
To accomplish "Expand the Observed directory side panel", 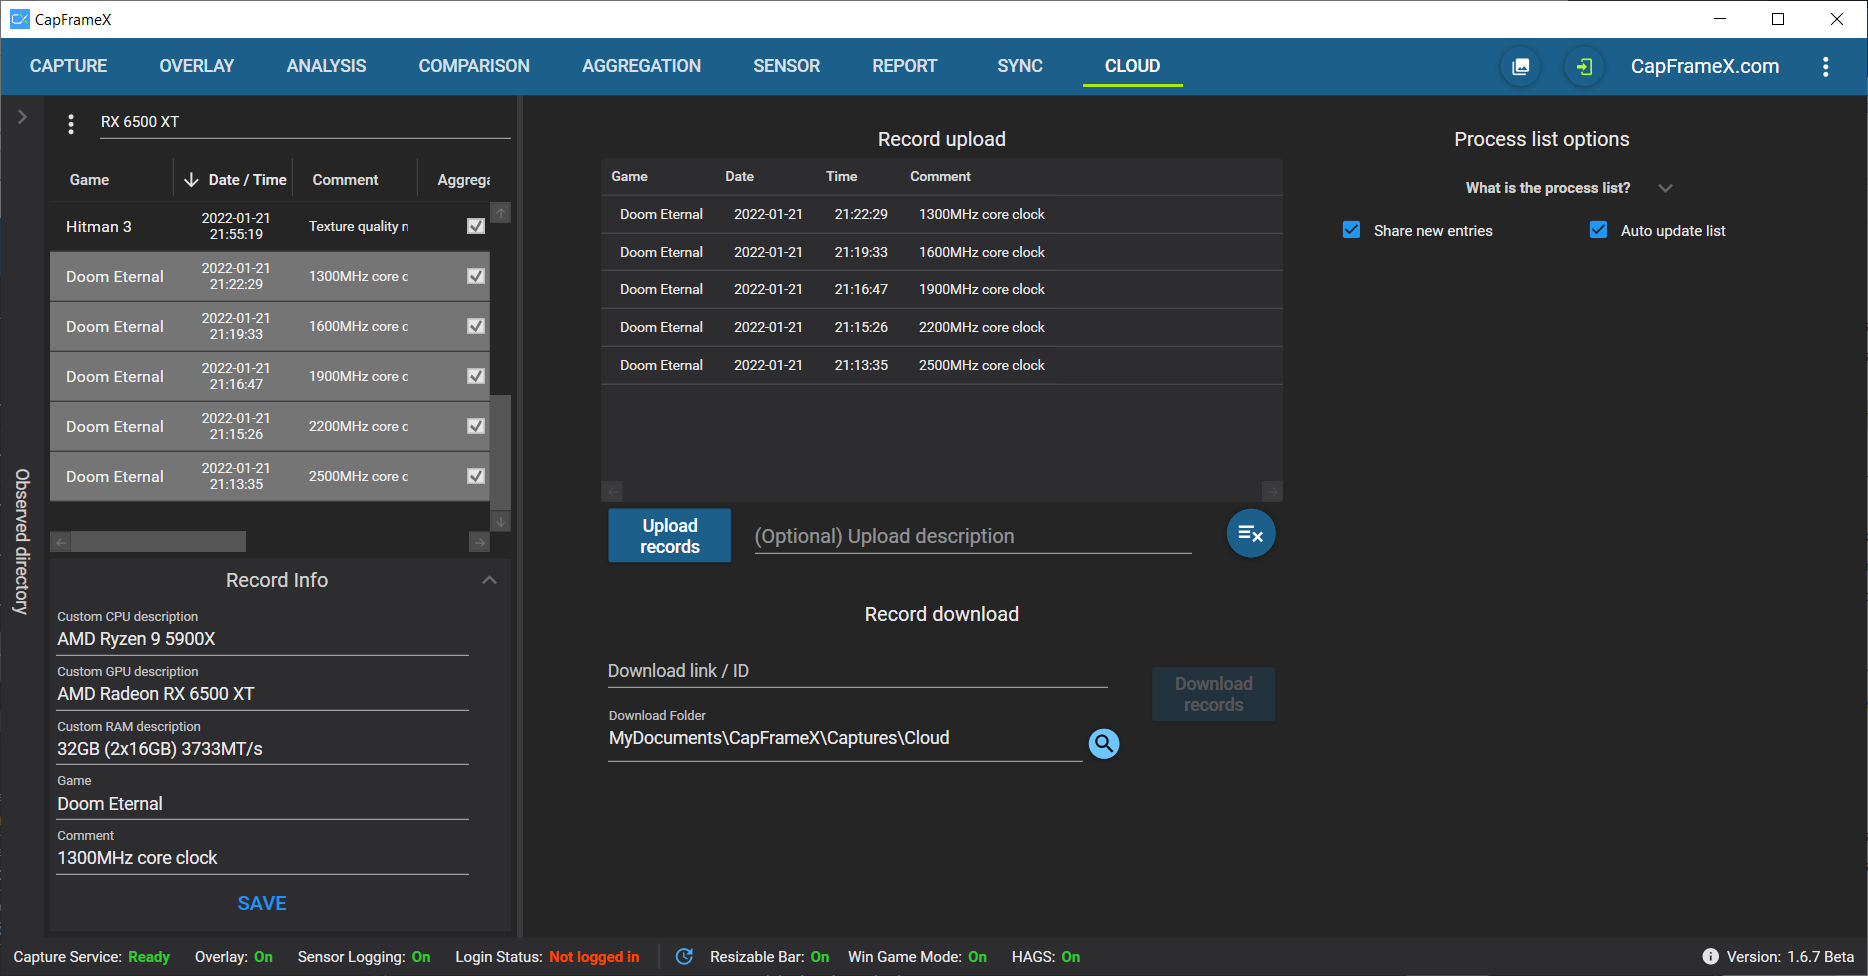I will click(x=22, y=117).
